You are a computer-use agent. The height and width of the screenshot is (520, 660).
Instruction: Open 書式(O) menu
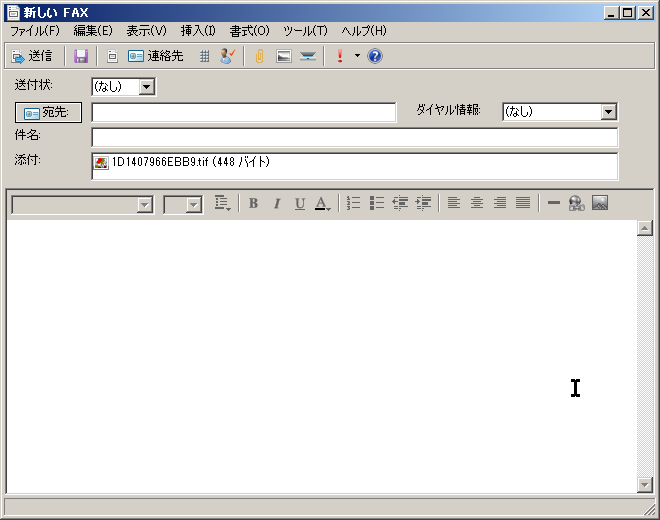[249, 31]
